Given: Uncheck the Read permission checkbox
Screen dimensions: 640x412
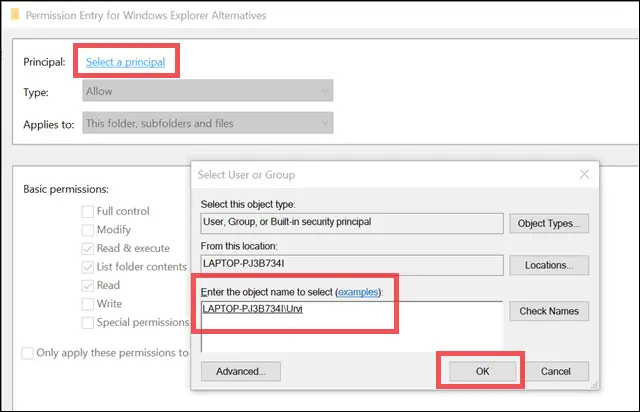Looking at the screenshot, I should 88,285.
